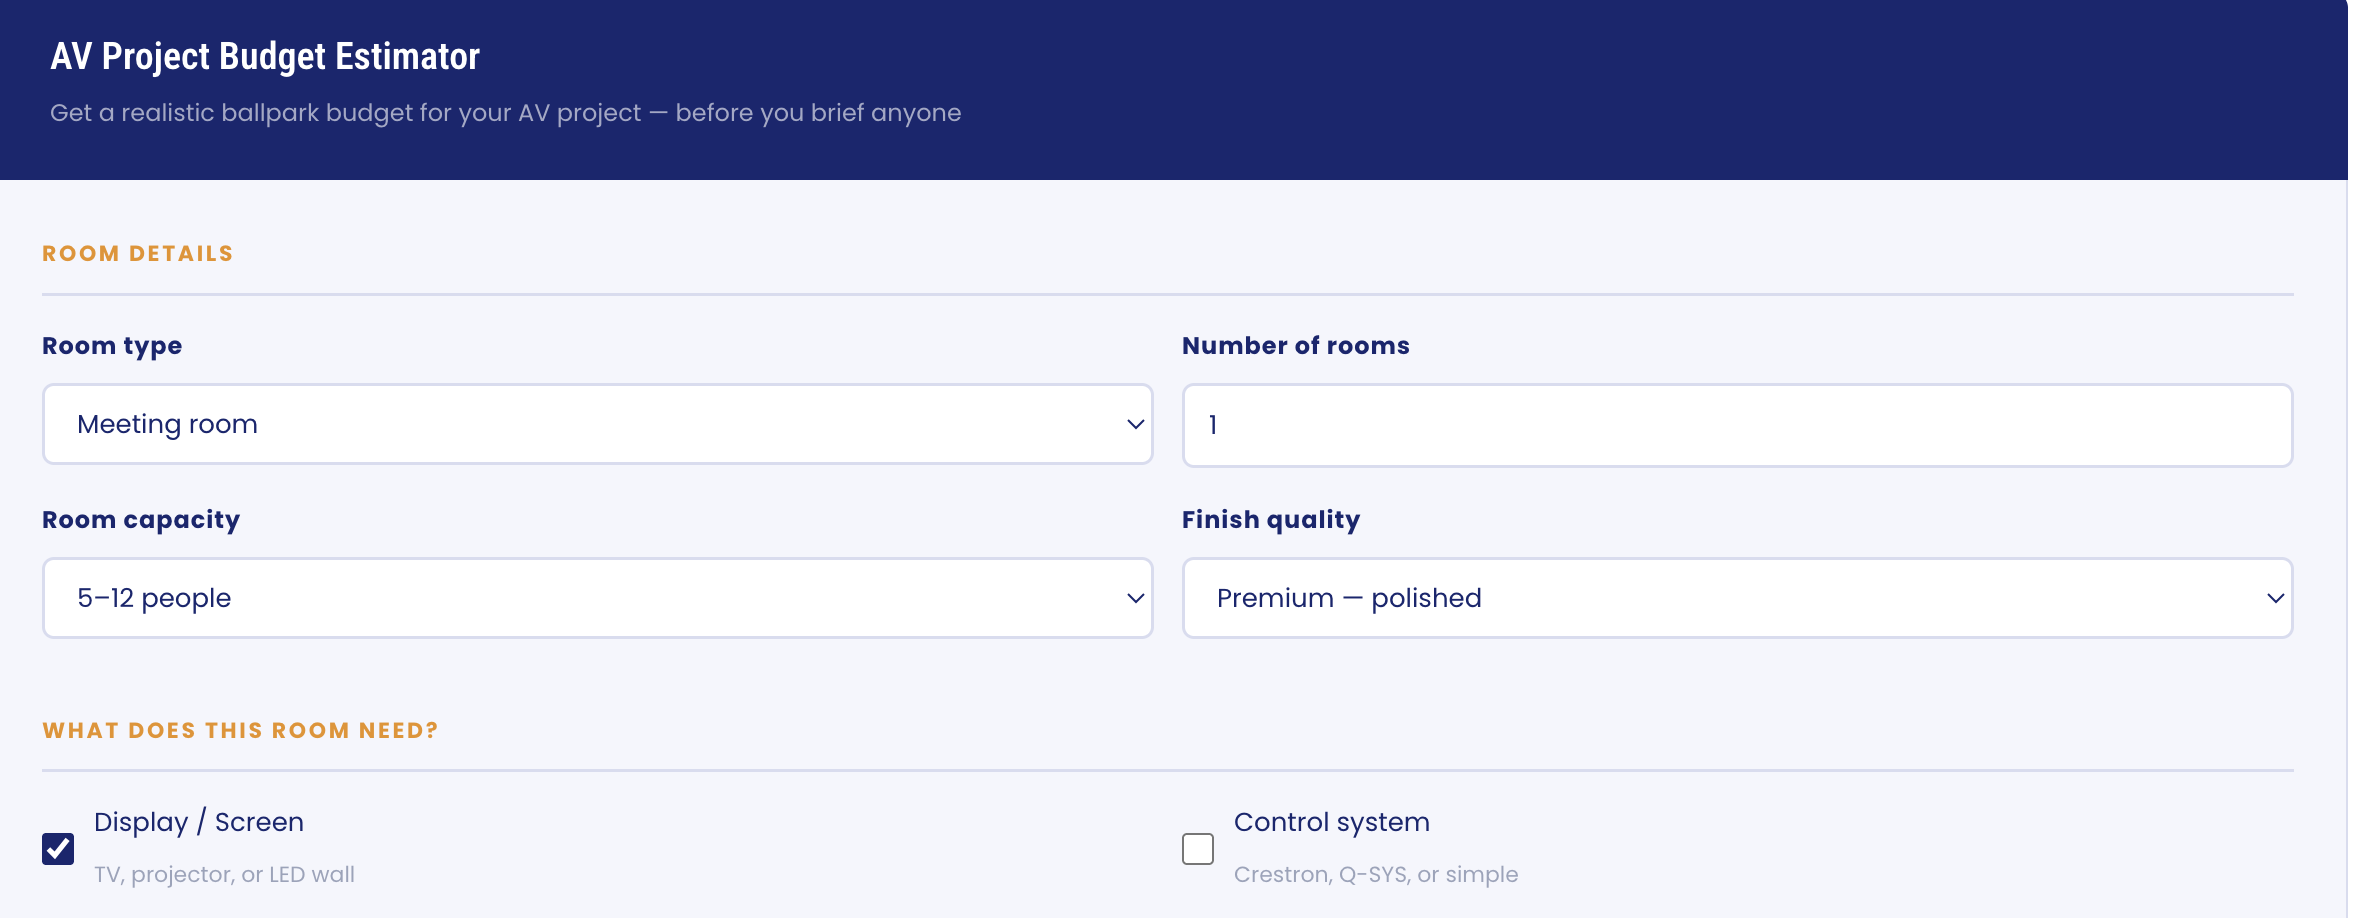Open the "5–12 people" capacity dropdown

[x=597, y=598]
